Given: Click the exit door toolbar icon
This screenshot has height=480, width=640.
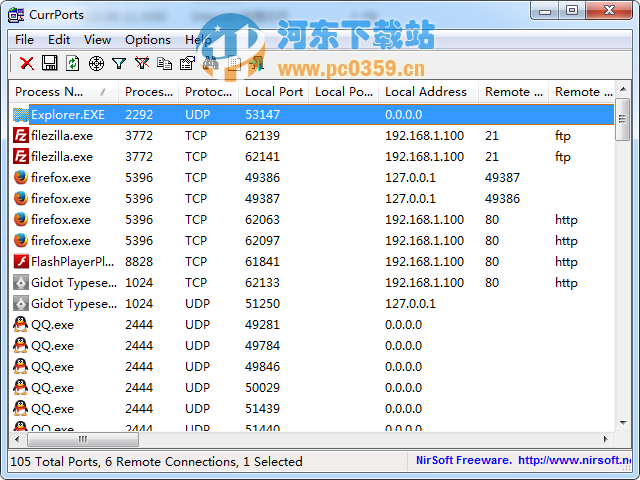Looking at the screenshot, I should [257, 63].
